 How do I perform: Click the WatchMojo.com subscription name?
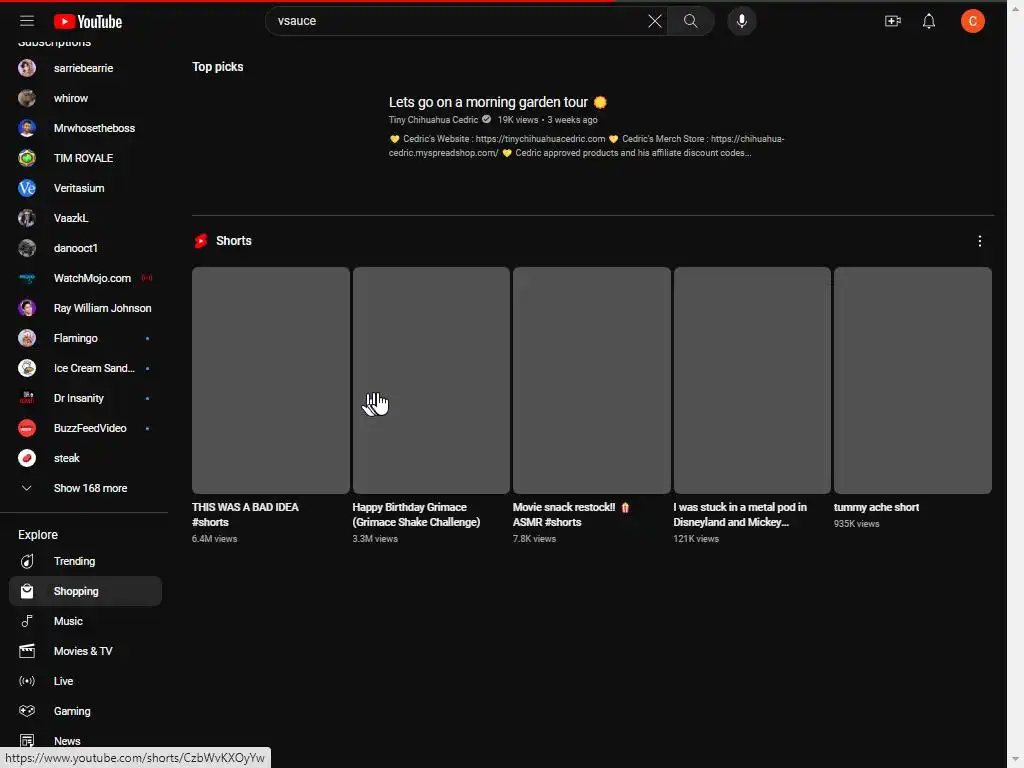[x=92, y=278]
